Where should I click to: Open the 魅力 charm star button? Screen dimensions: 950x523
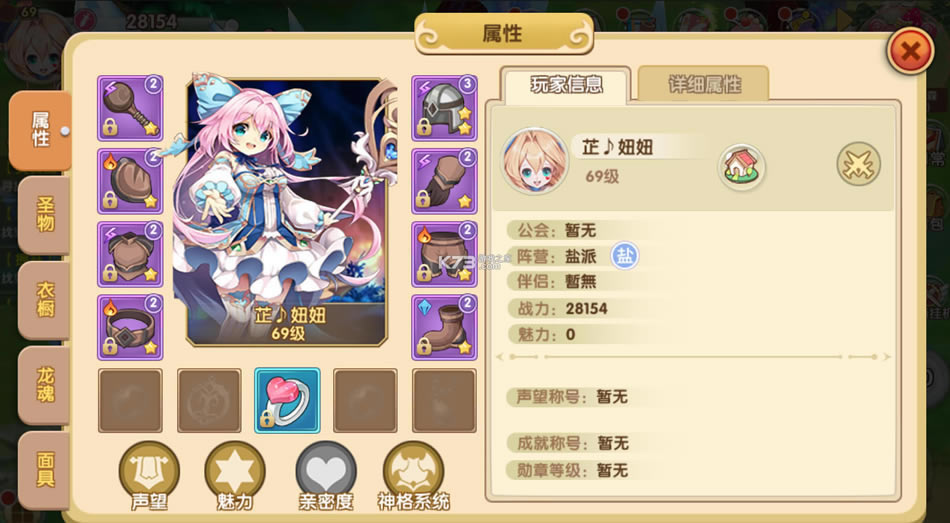pyautogui.click(x=234, y=476)
